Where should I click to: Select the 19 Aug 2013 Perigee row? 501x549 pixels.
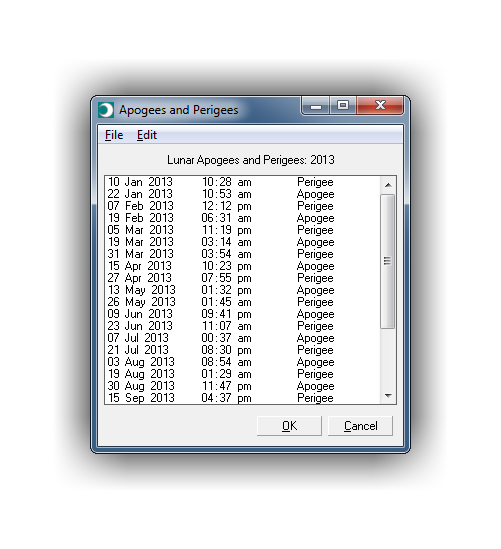pos(242,374)
